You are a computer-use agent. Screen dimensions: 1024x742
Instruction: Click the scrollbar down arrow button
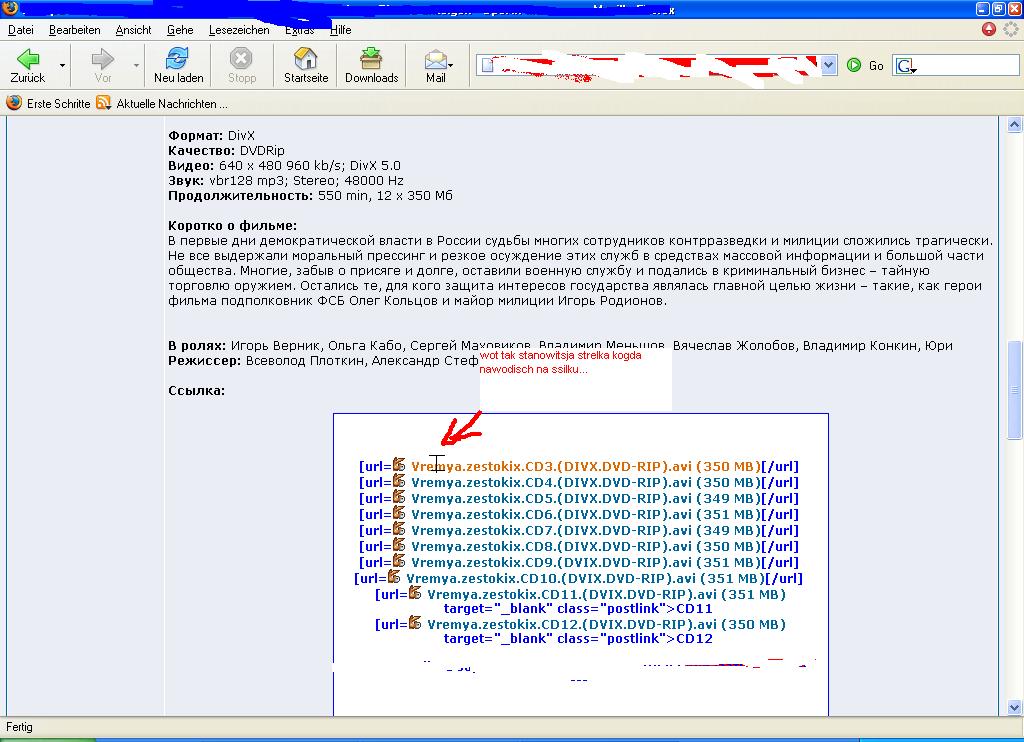1015,708
